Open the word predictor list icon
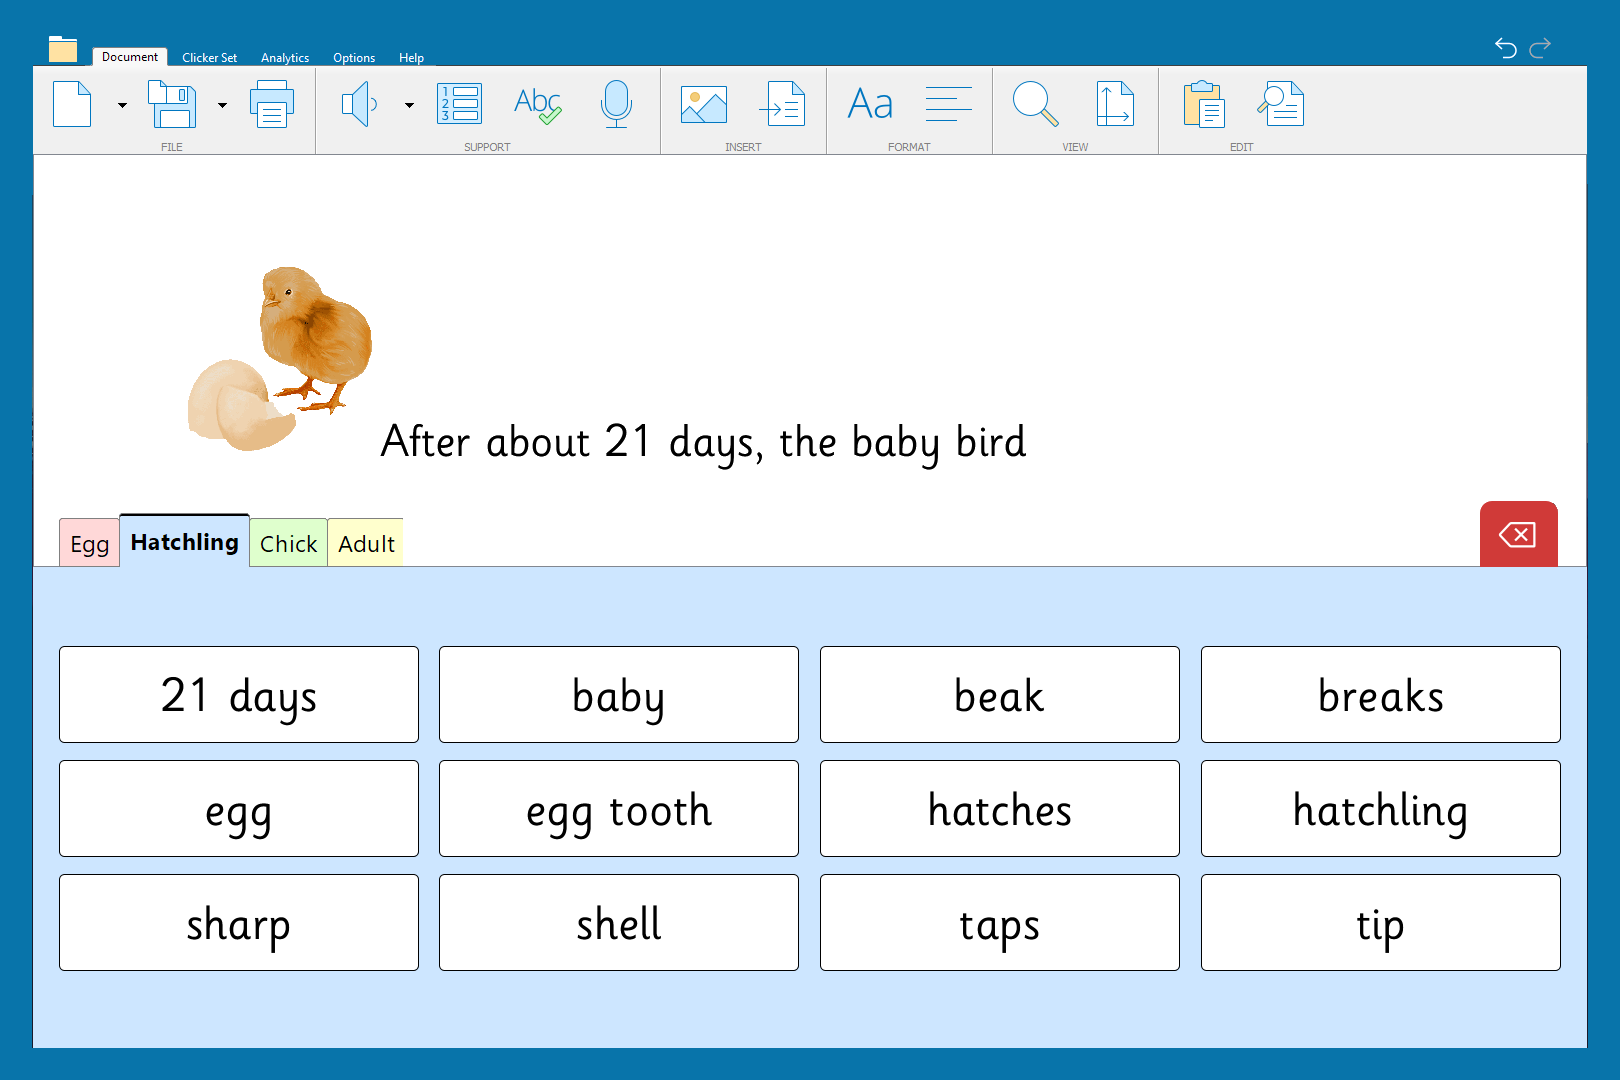Image resolution: width=1620 pixels, height=1080 pixels. click(460, 104)
